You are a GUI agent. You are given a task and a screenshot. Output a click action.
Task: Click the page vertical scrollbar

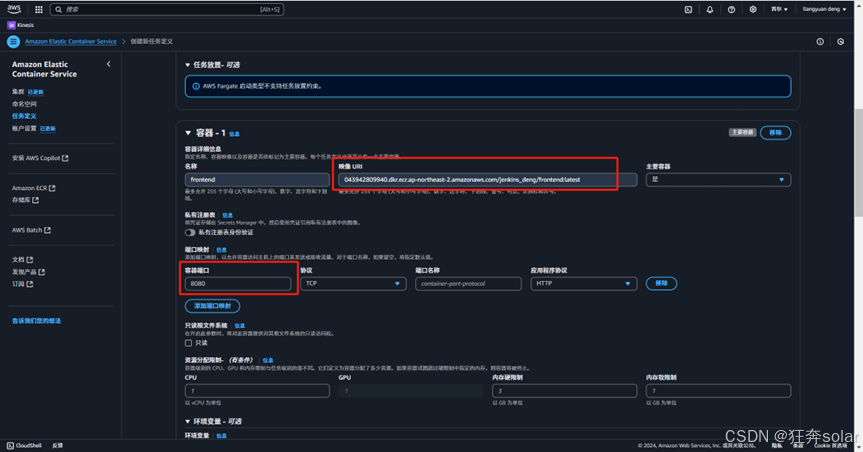(x=859, y=162)
